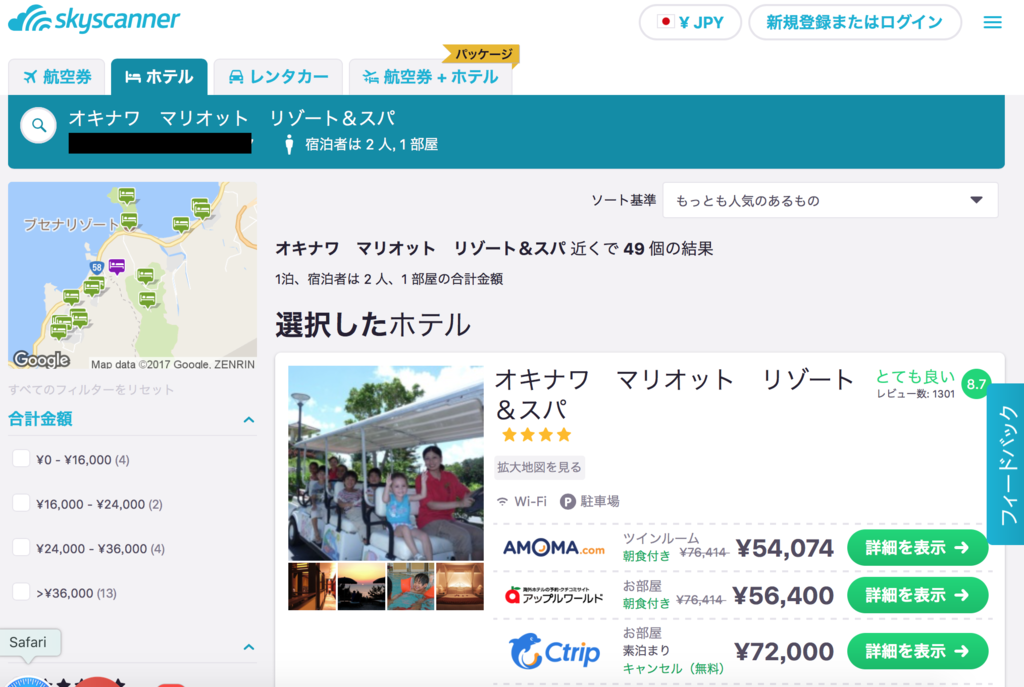
Task: Check the ¥16,000 - ¥24,000 price filter
Action: [x=21, y=503]
